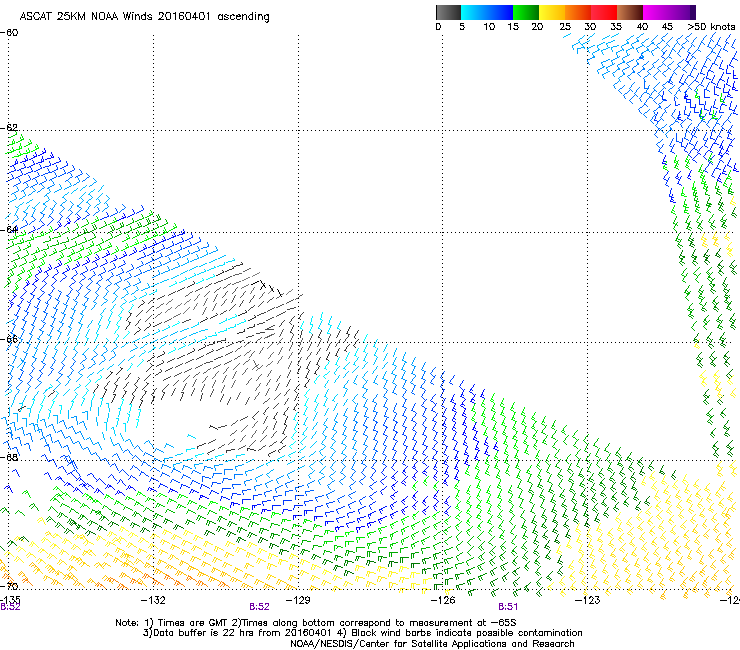Viewport: 740px width, 650px height.
Task: Click the brown segment of the color bar
Action: click(630, 12)
